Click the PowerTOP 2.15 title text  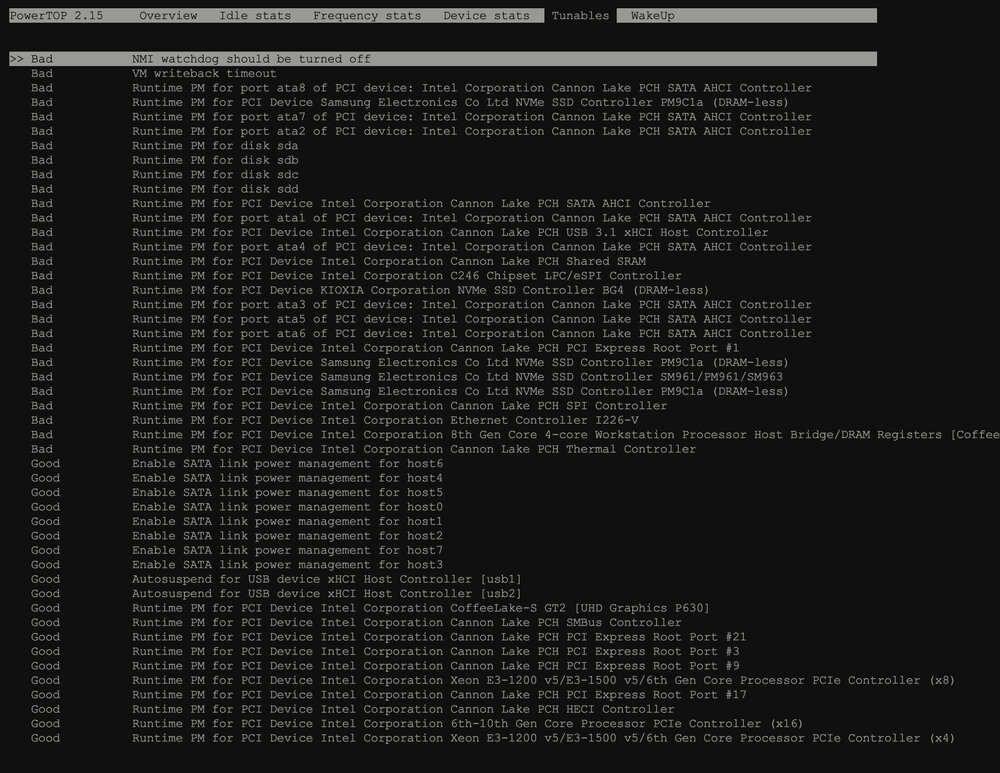pos(56,15)
